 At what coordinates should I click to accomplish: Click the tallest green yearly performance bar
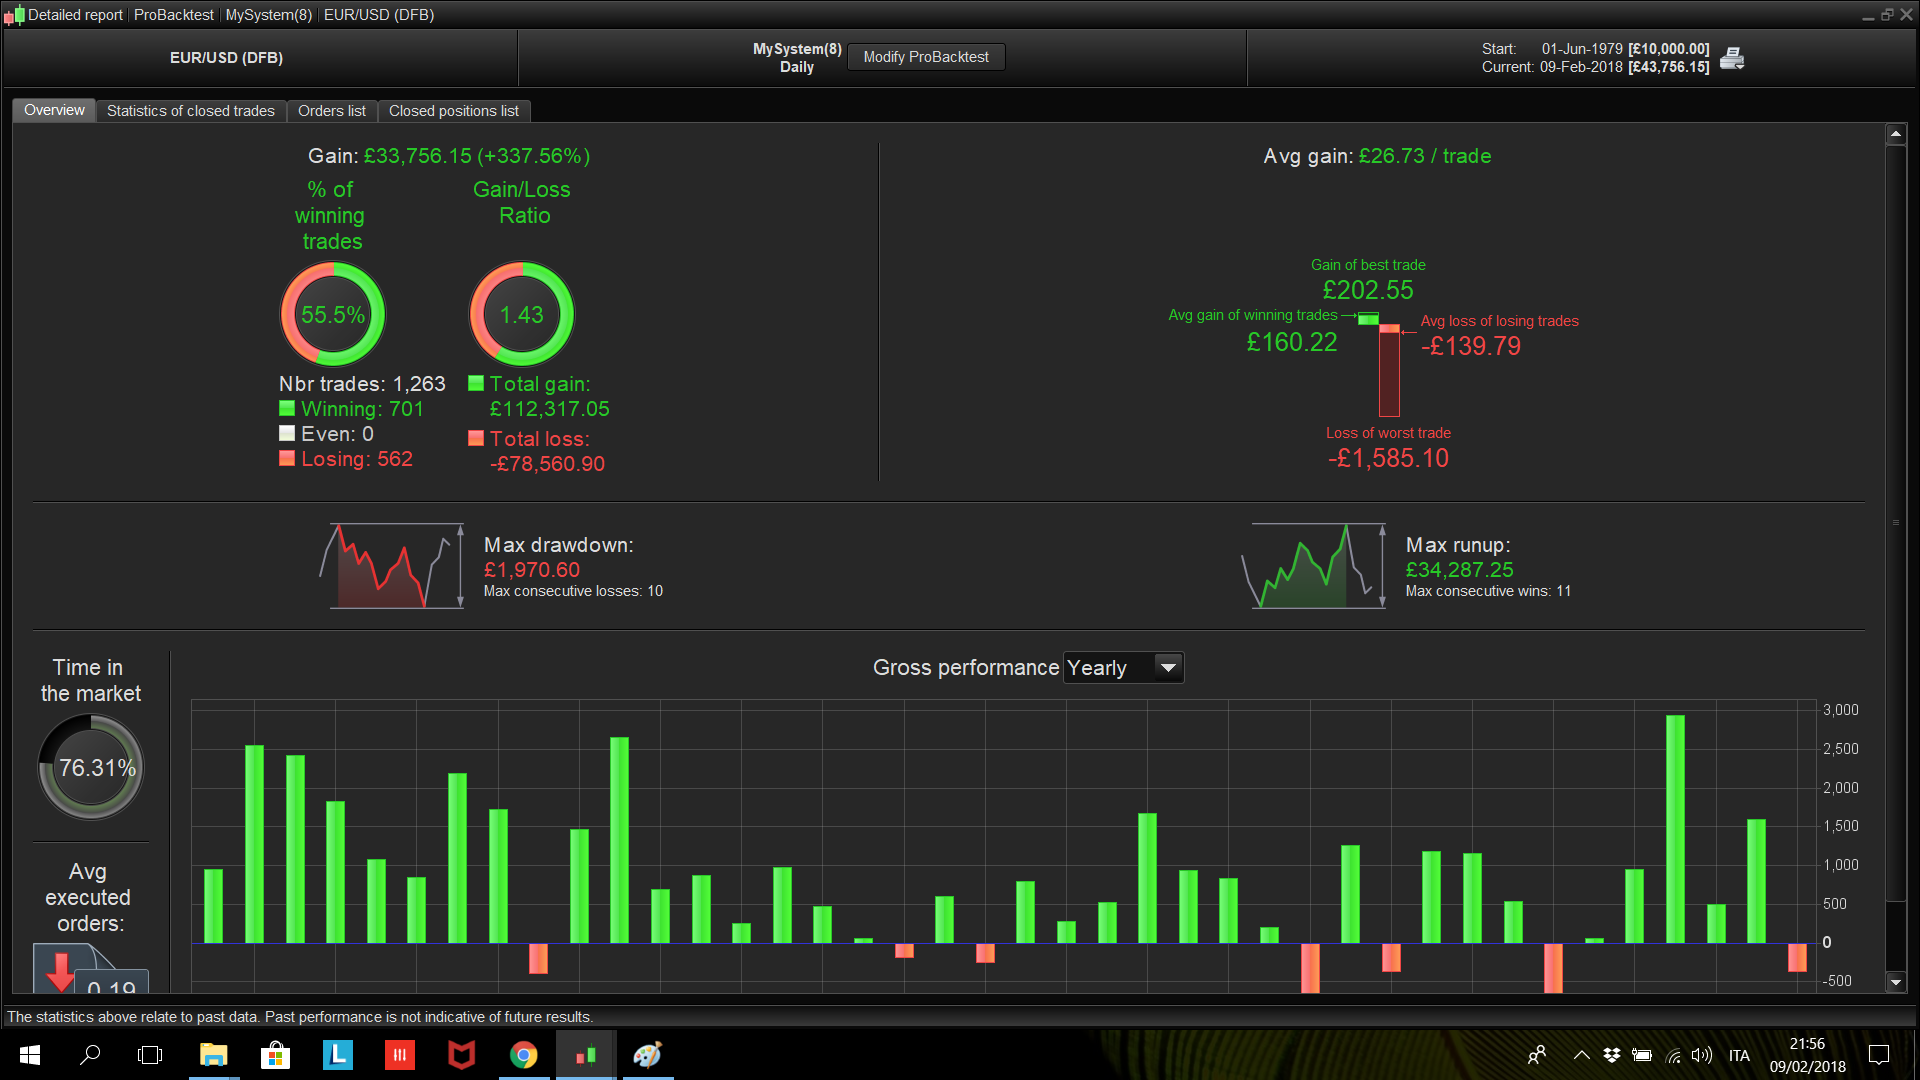(x=1675, y=828)
